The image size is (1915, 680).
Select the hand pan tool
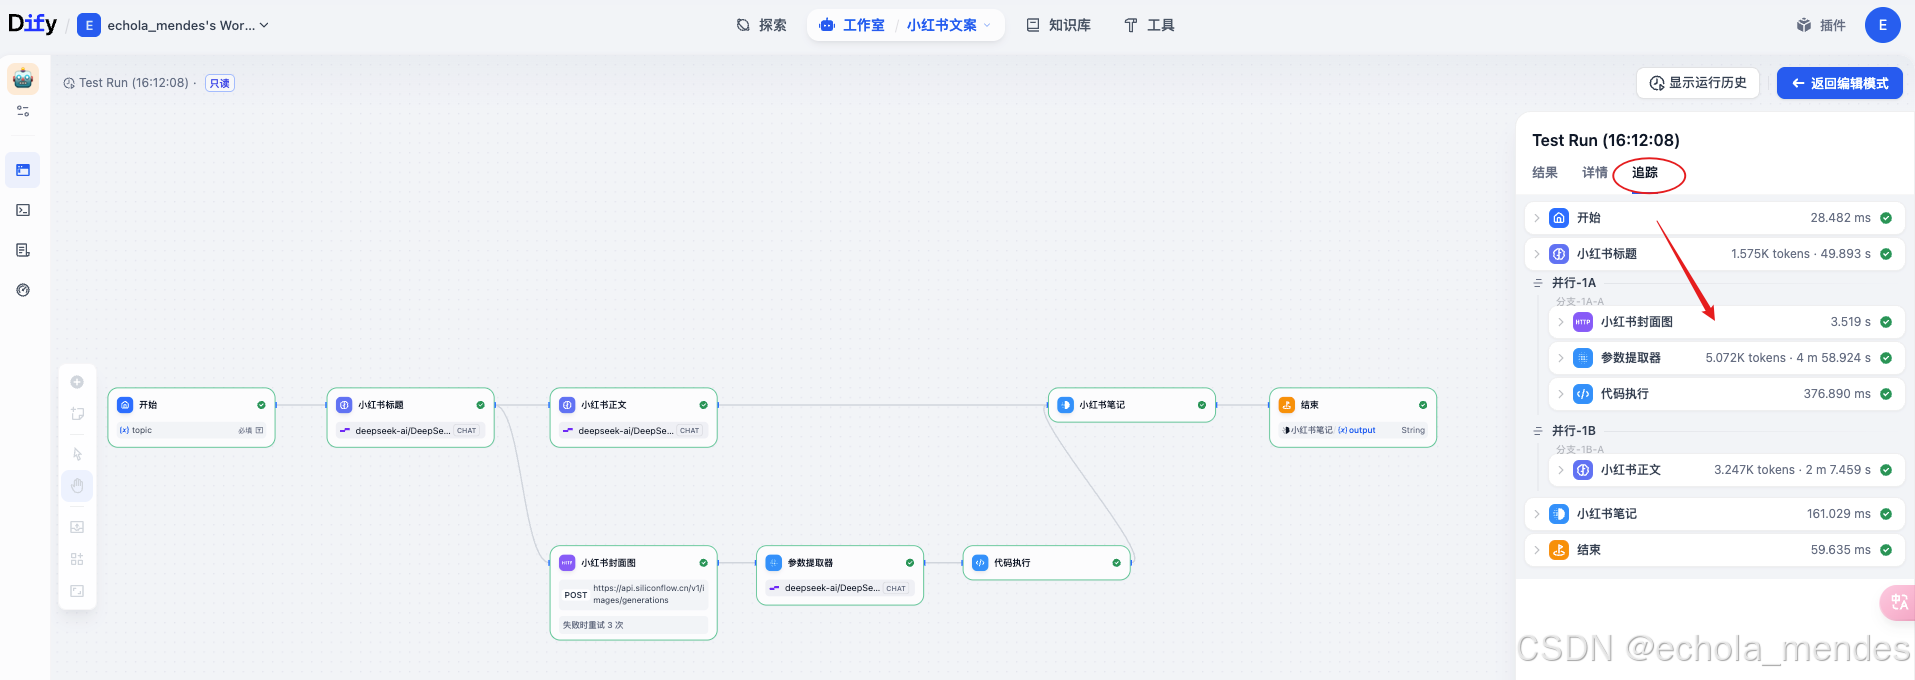pos(77,486)
